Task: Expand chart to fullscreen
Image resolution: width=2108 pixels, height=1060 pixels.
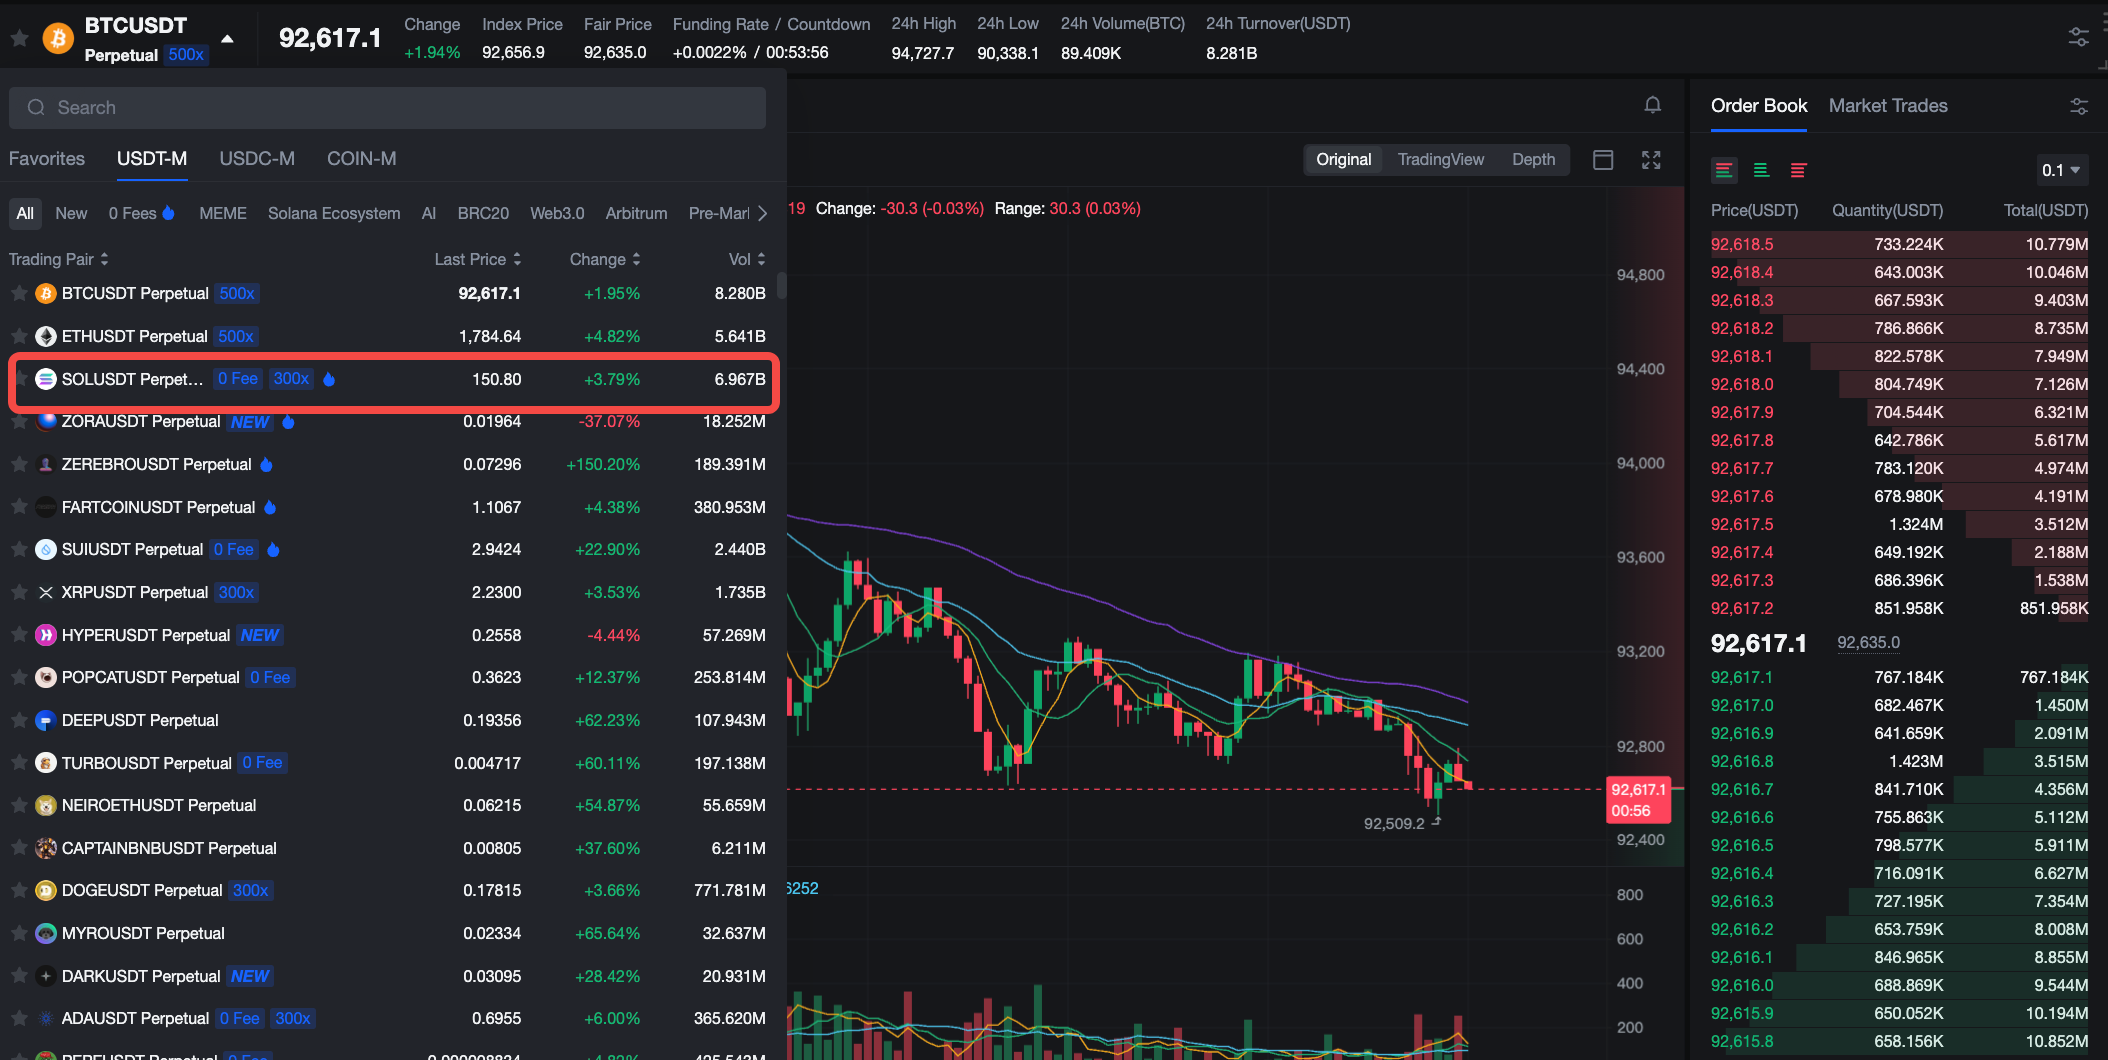Action: click(x=1651, y=160)
